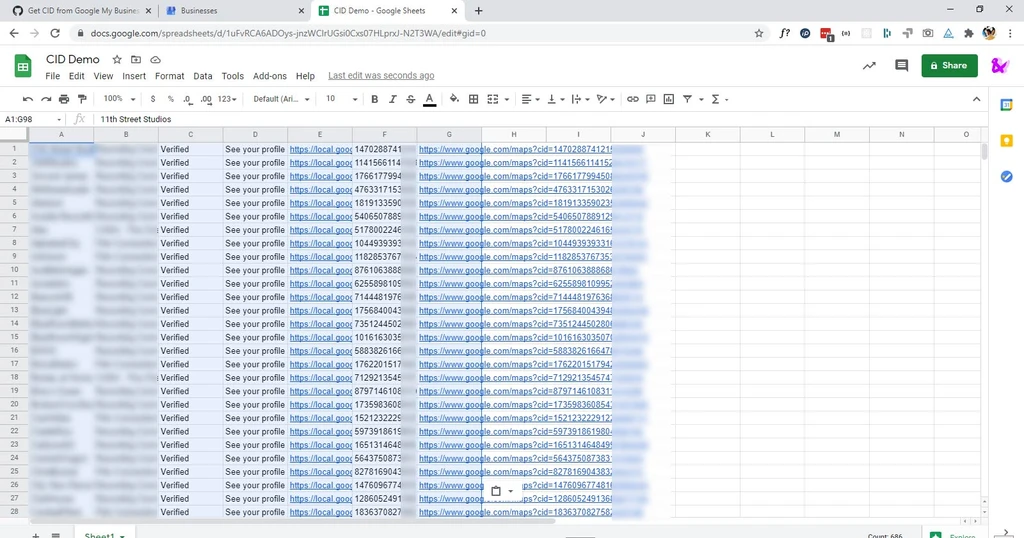The image size is (1024, 538).
Task: Open the zoom level dropdown
Action: pyautogui.click(x=119, y=99)
